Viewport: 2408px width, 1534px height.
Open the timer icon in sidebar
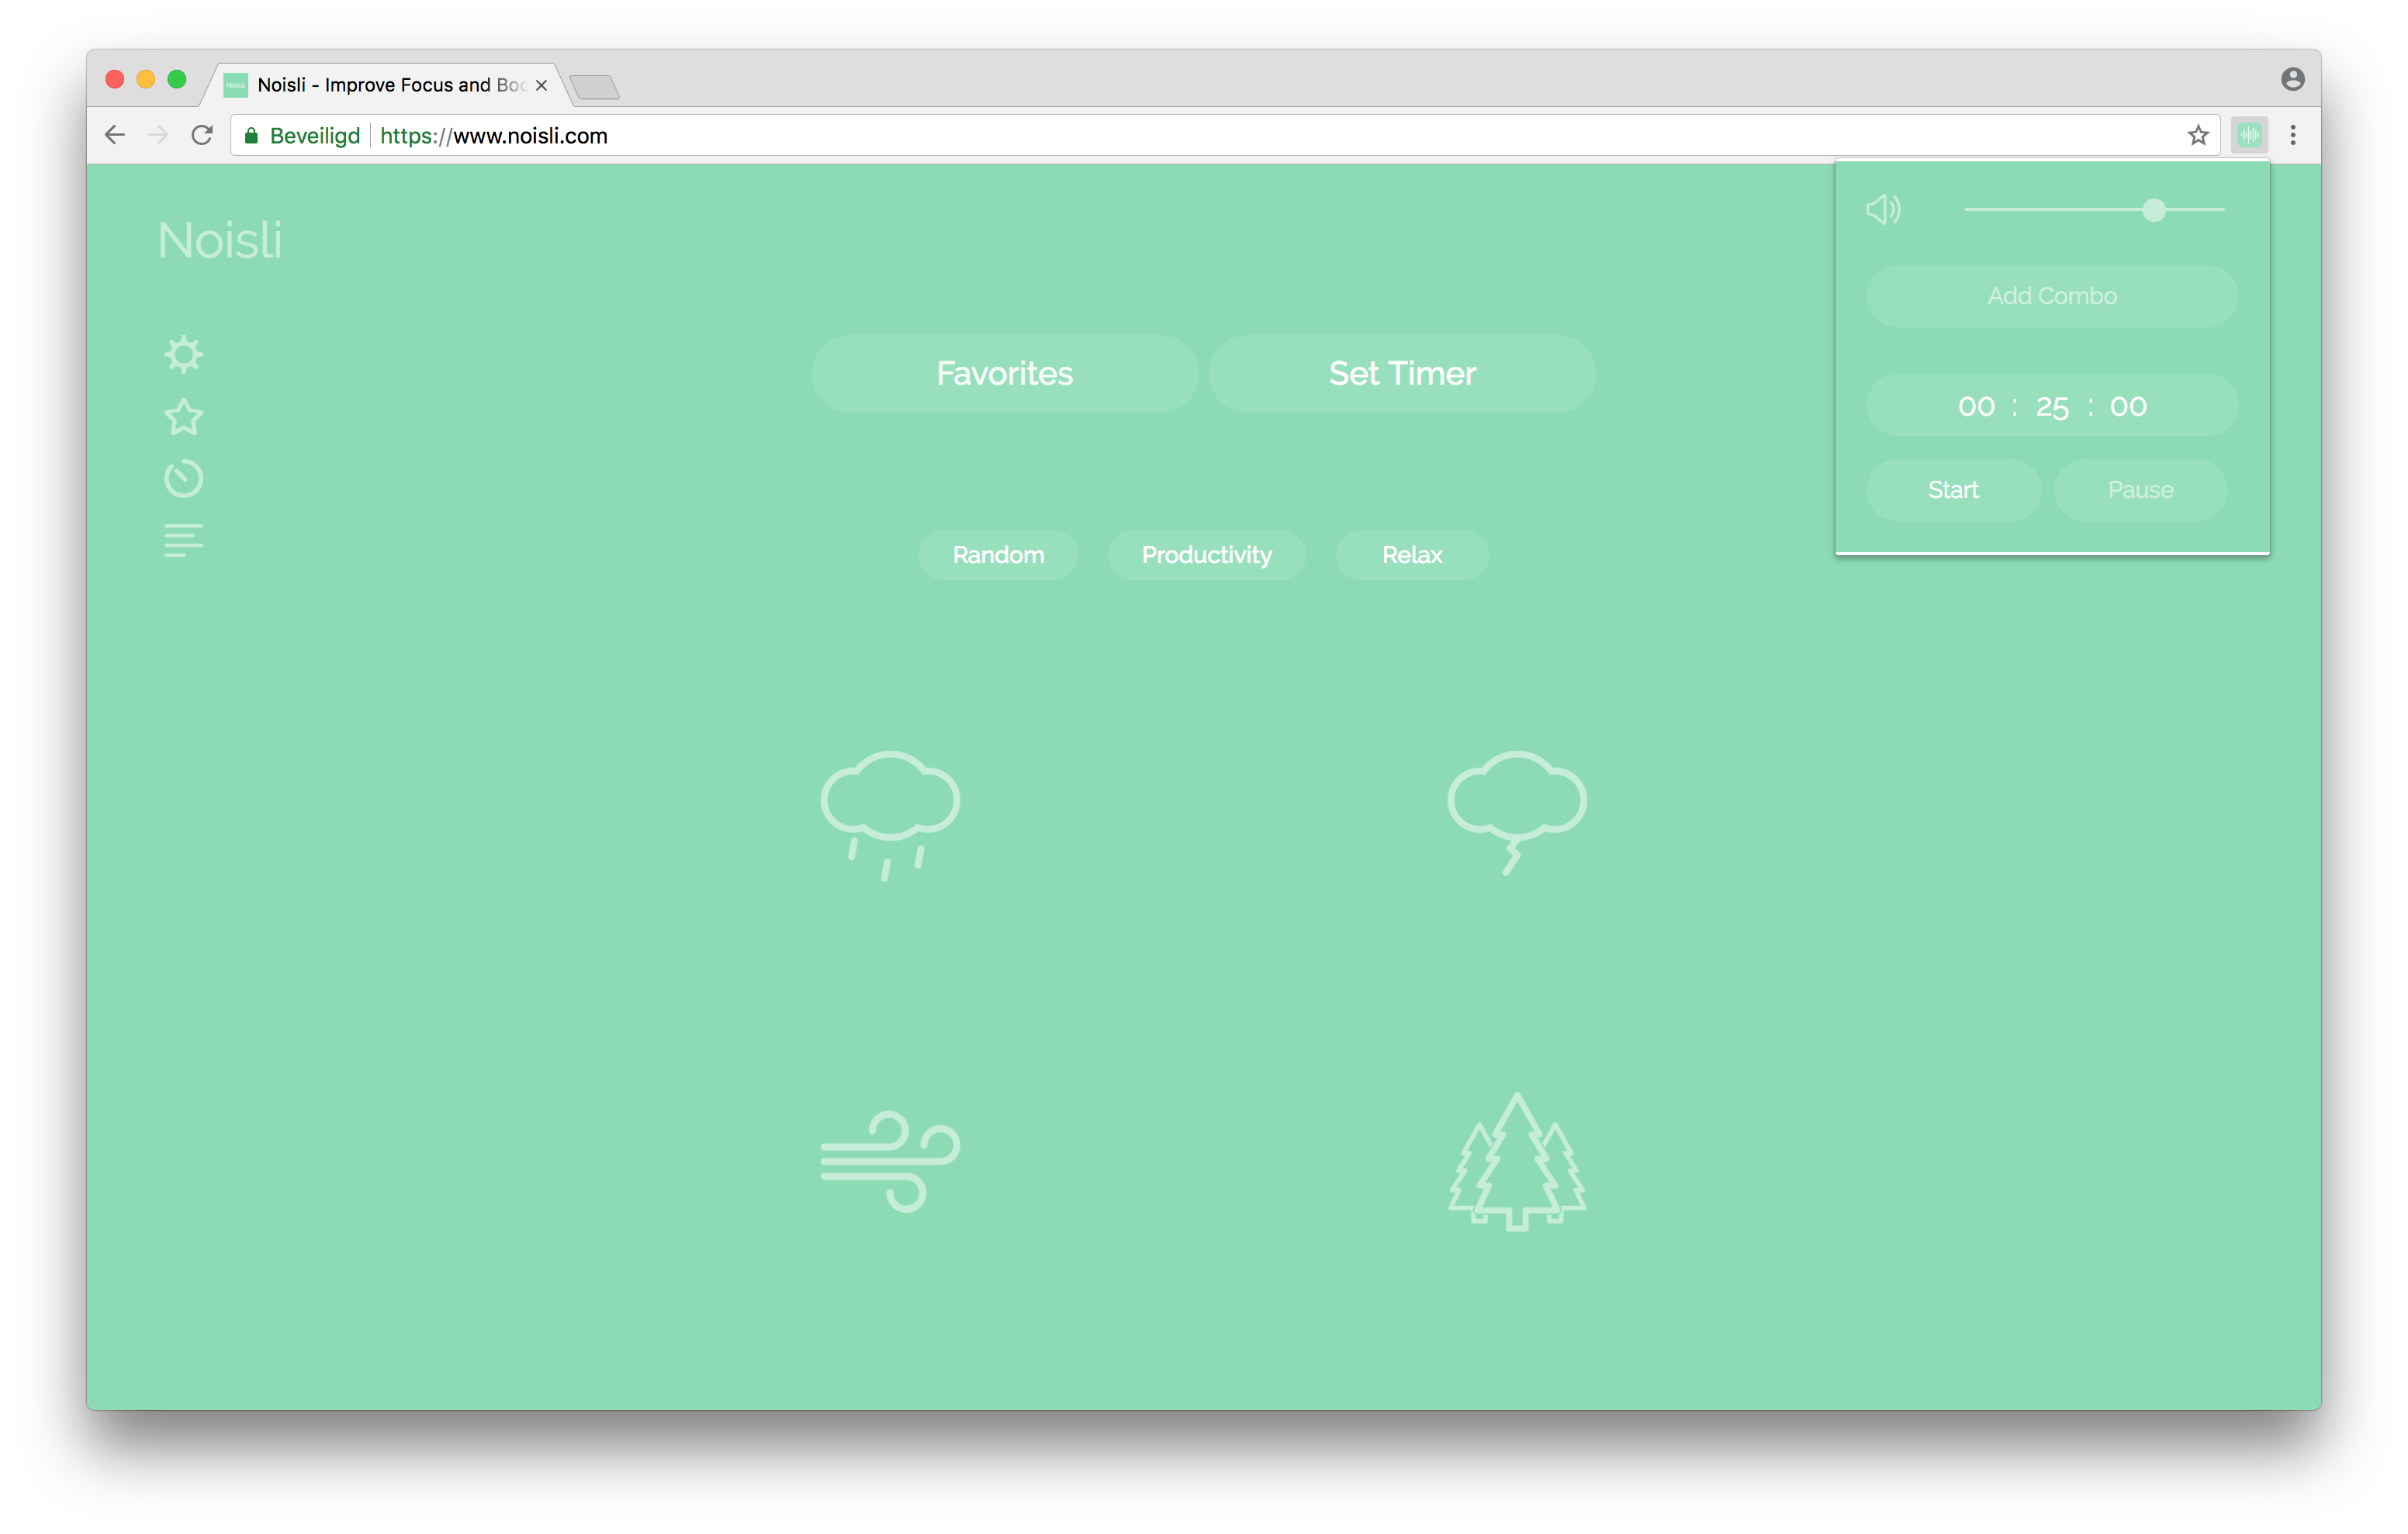click(183, 478)
